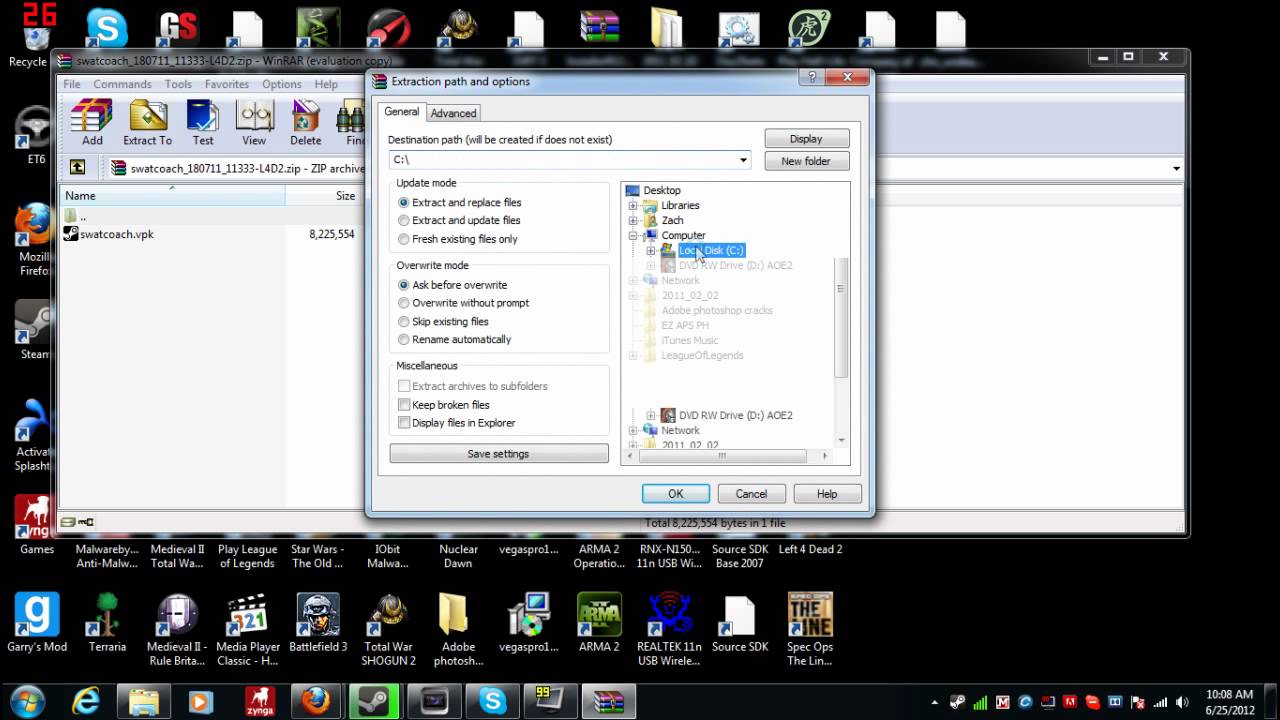The image size is (1280, 720).
Task: Open Skype from the taskbar
Action: point(493,702)
